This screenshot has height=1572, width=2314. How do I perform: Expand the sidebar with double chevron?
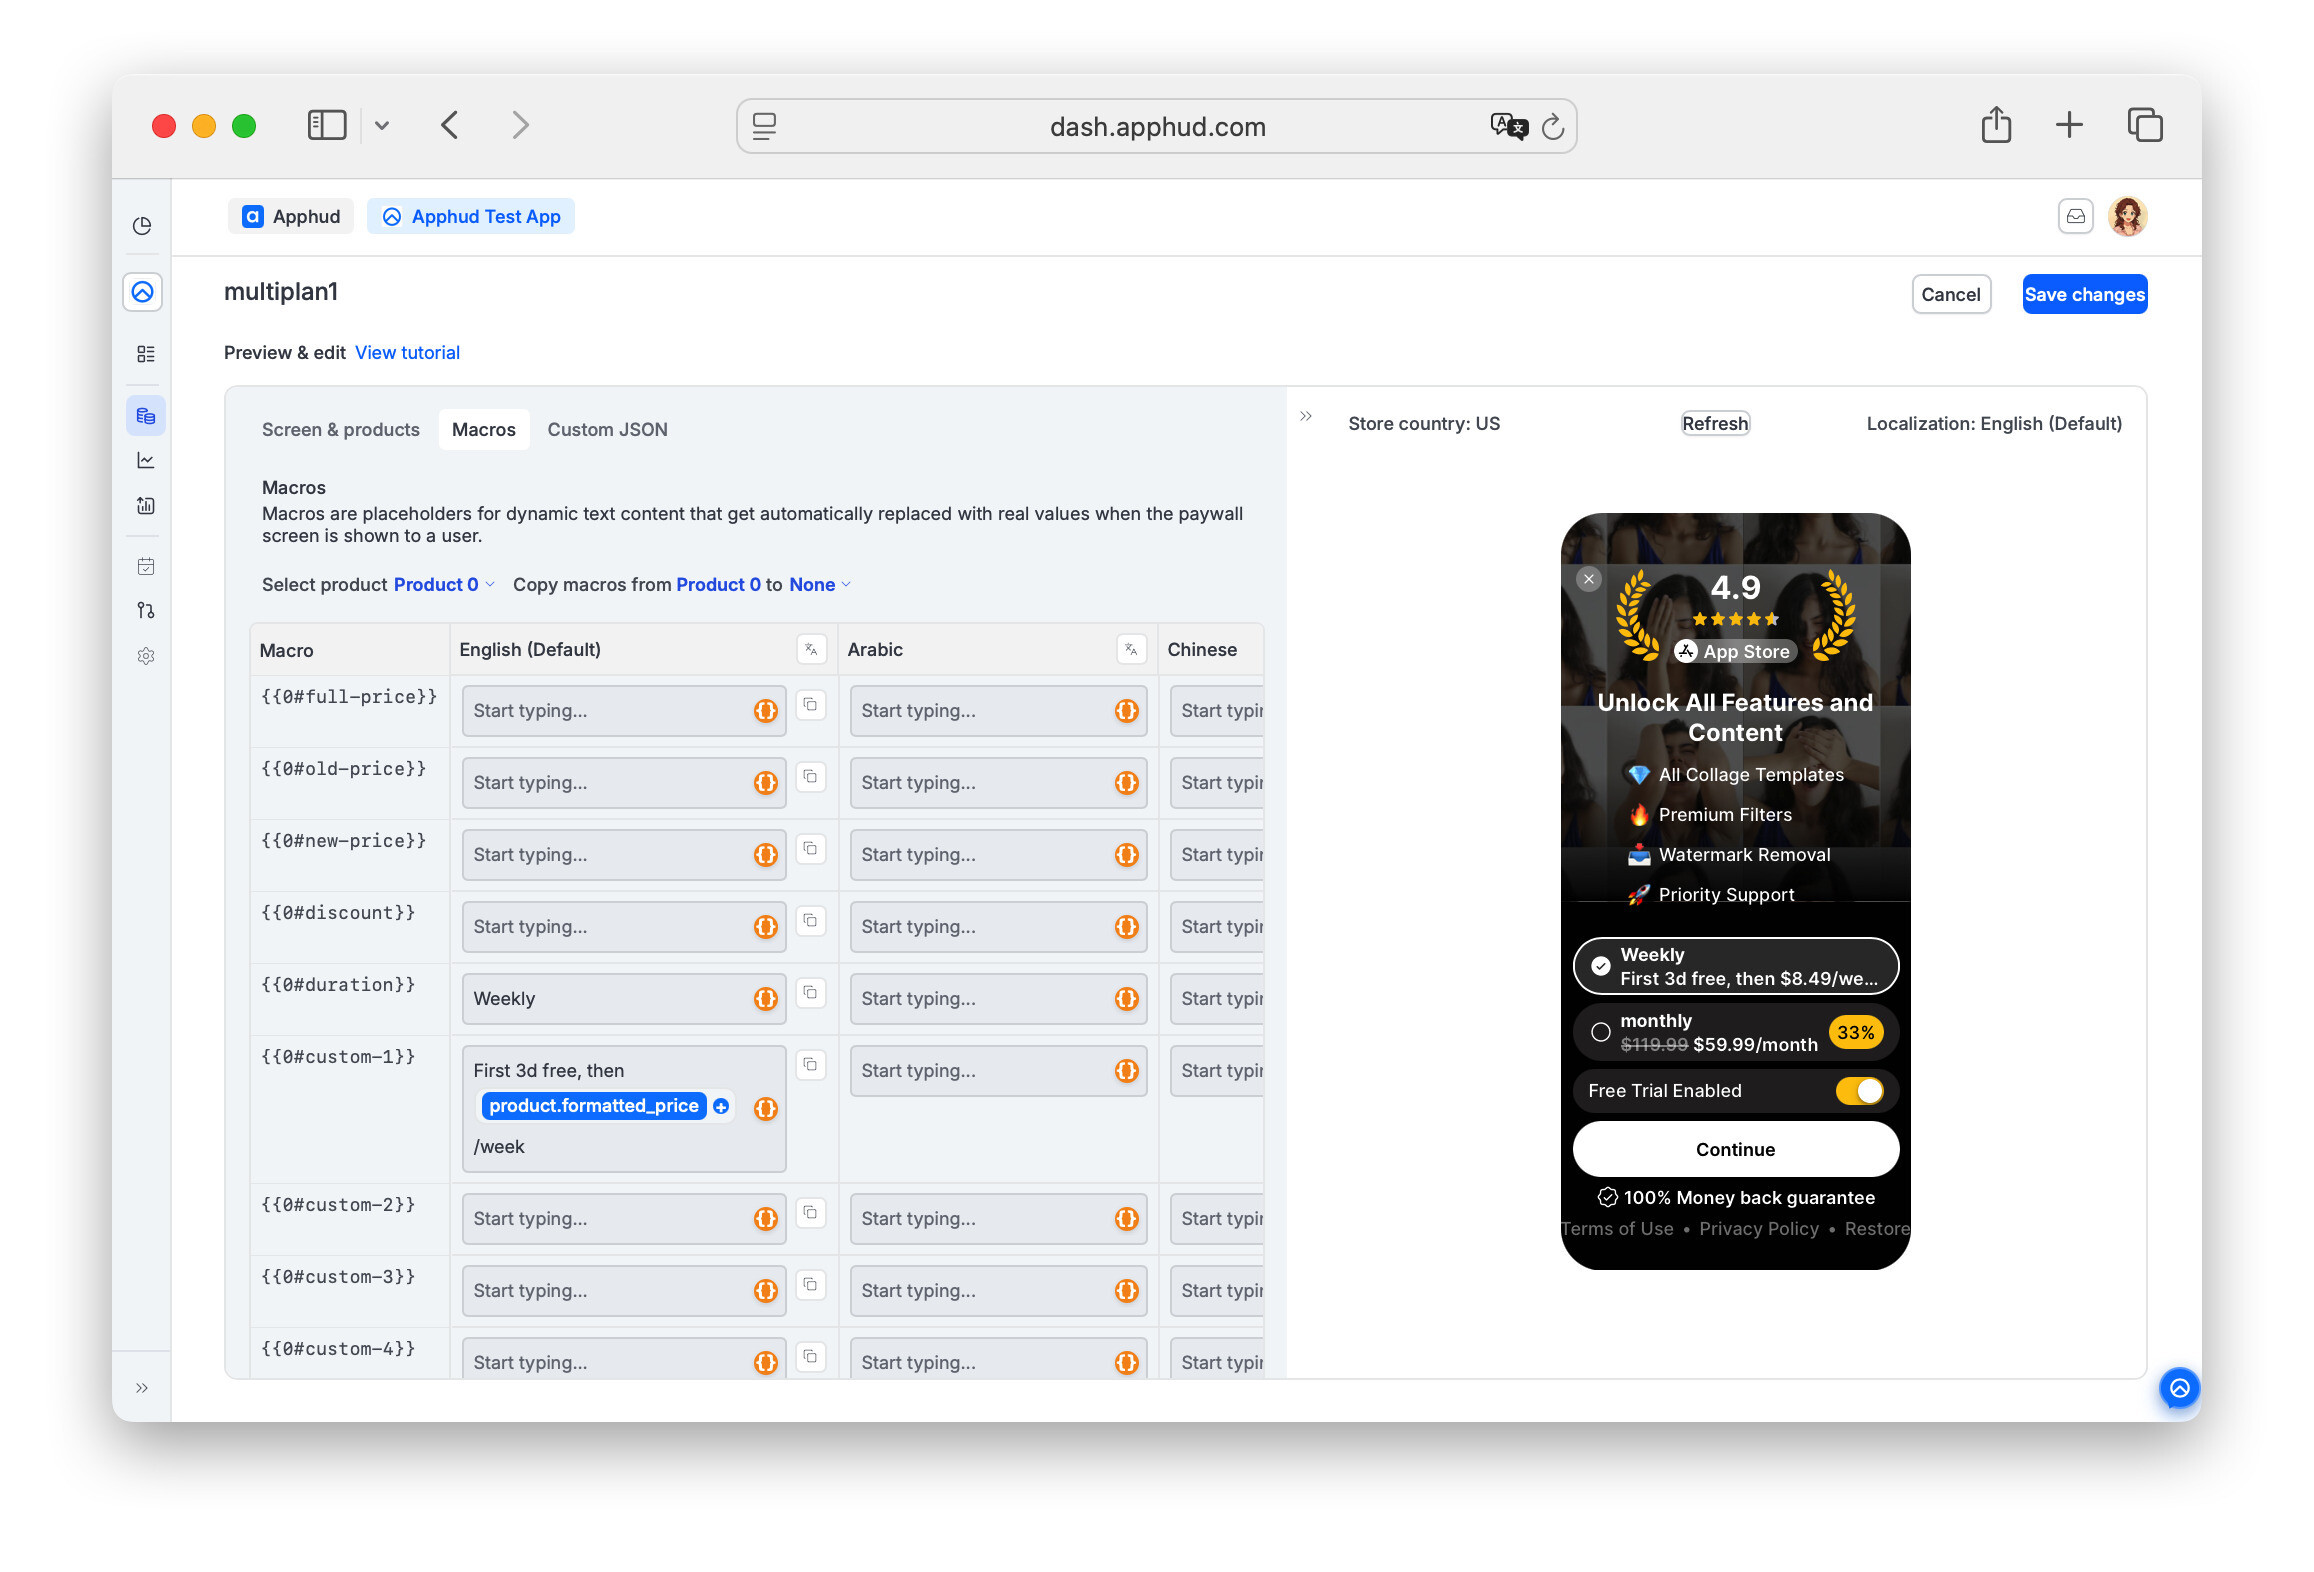point(142,1388)
